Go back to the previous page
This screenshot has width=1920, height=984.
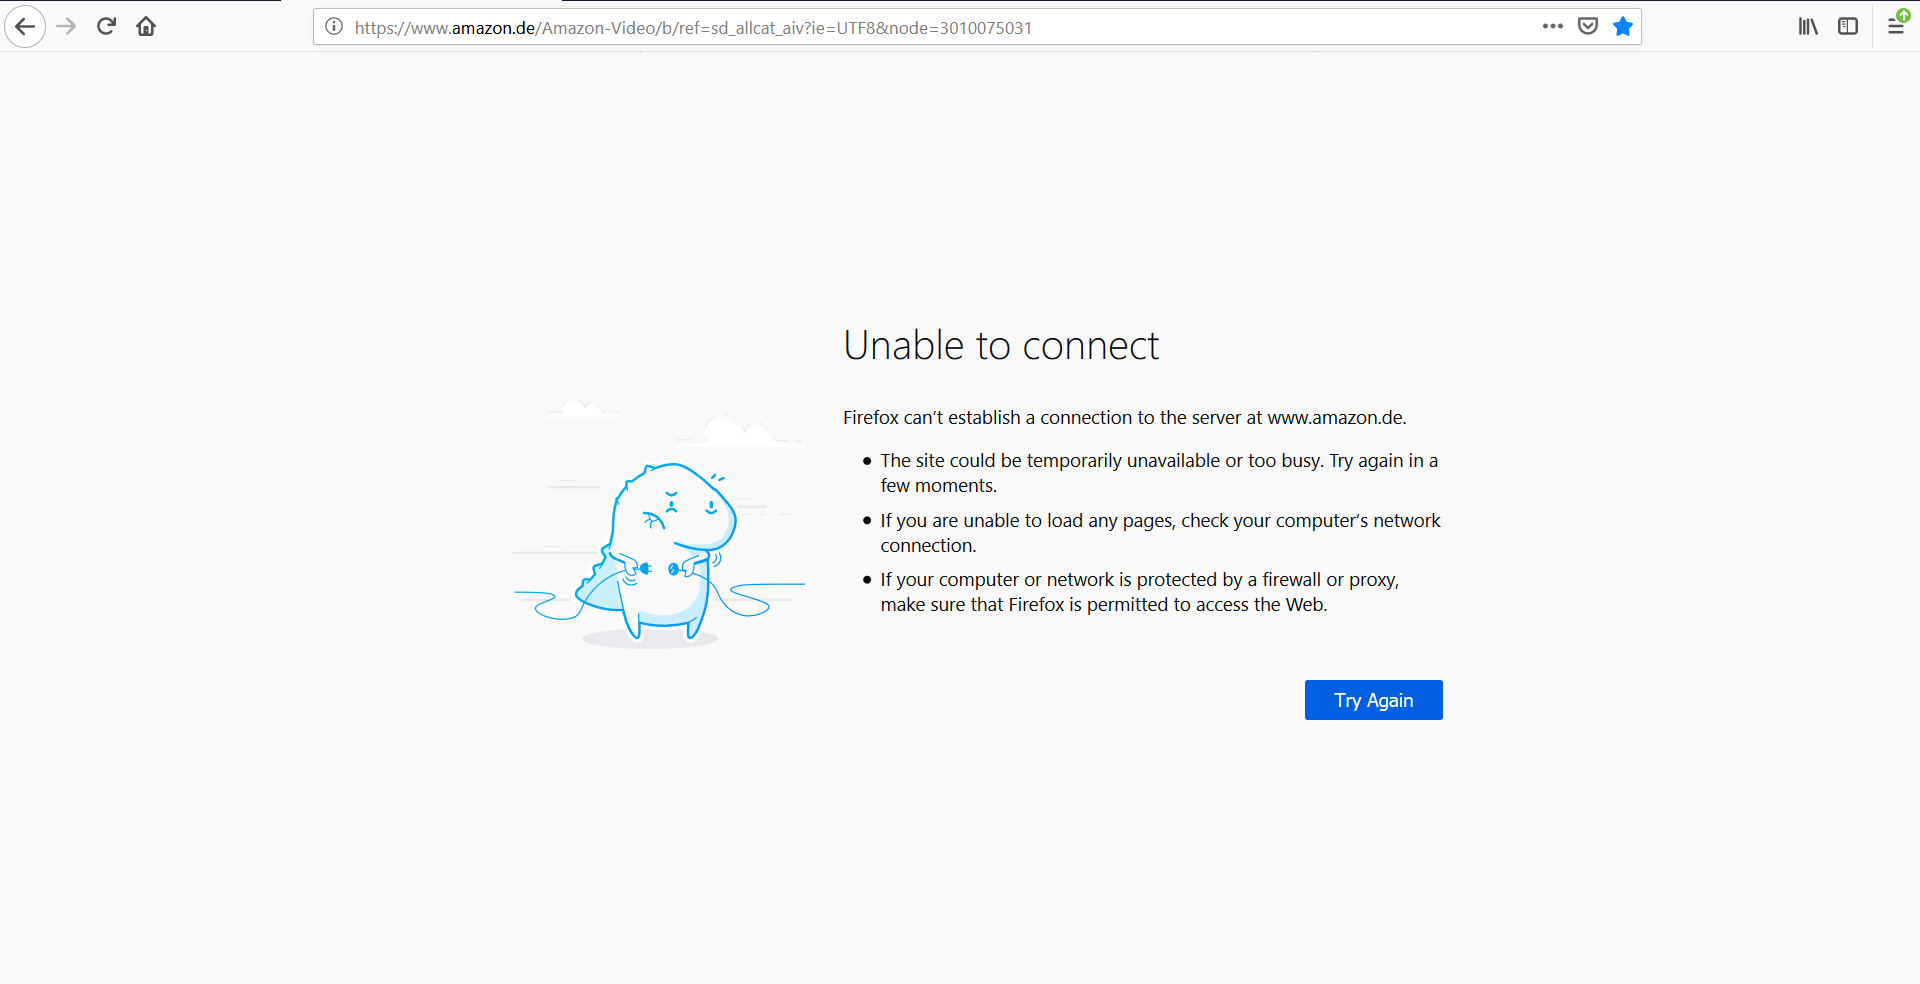coord(25,27)
